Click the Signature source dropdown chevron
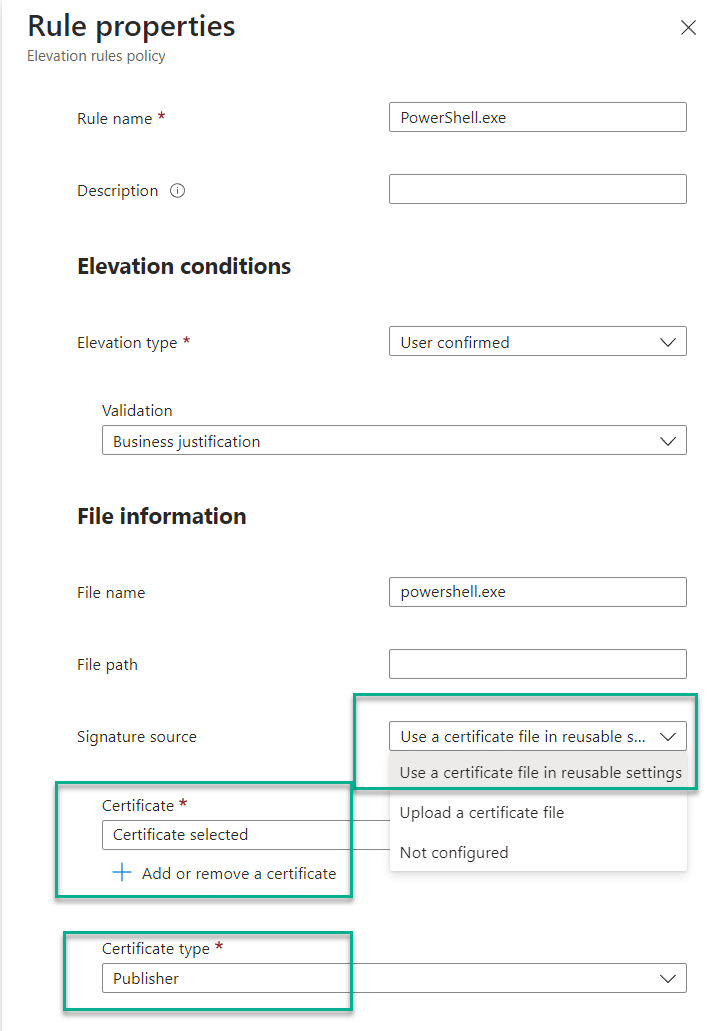This screenshot has width=712, height=1031. click(x=668, y=736)
